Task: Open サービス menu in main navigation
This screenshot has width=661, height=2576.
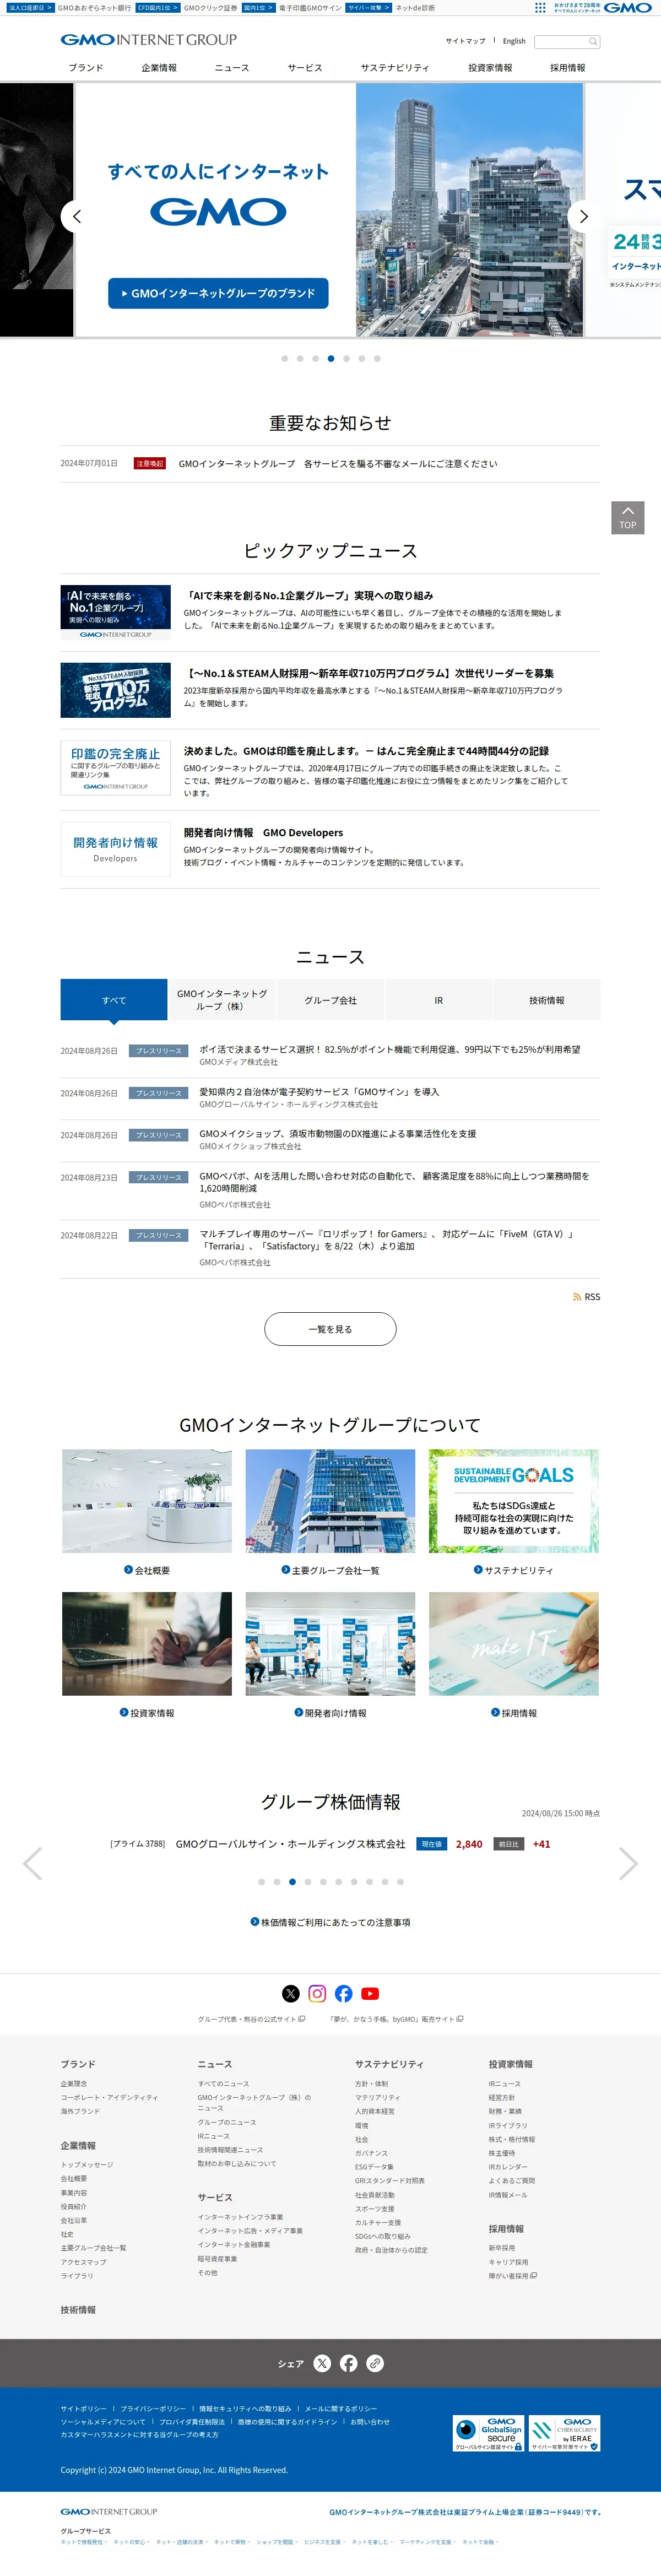Action: click(x=305, y=68)
